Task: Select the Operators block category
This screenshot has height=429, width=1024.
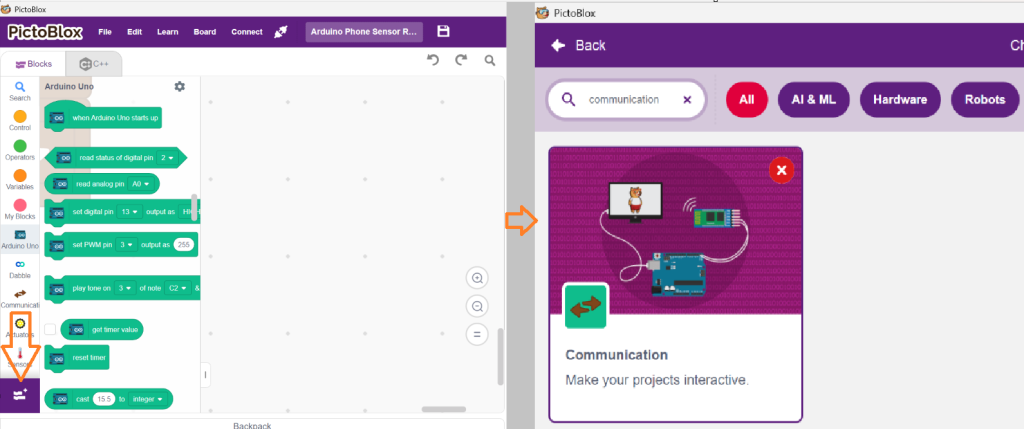Action: click(20, 150)
